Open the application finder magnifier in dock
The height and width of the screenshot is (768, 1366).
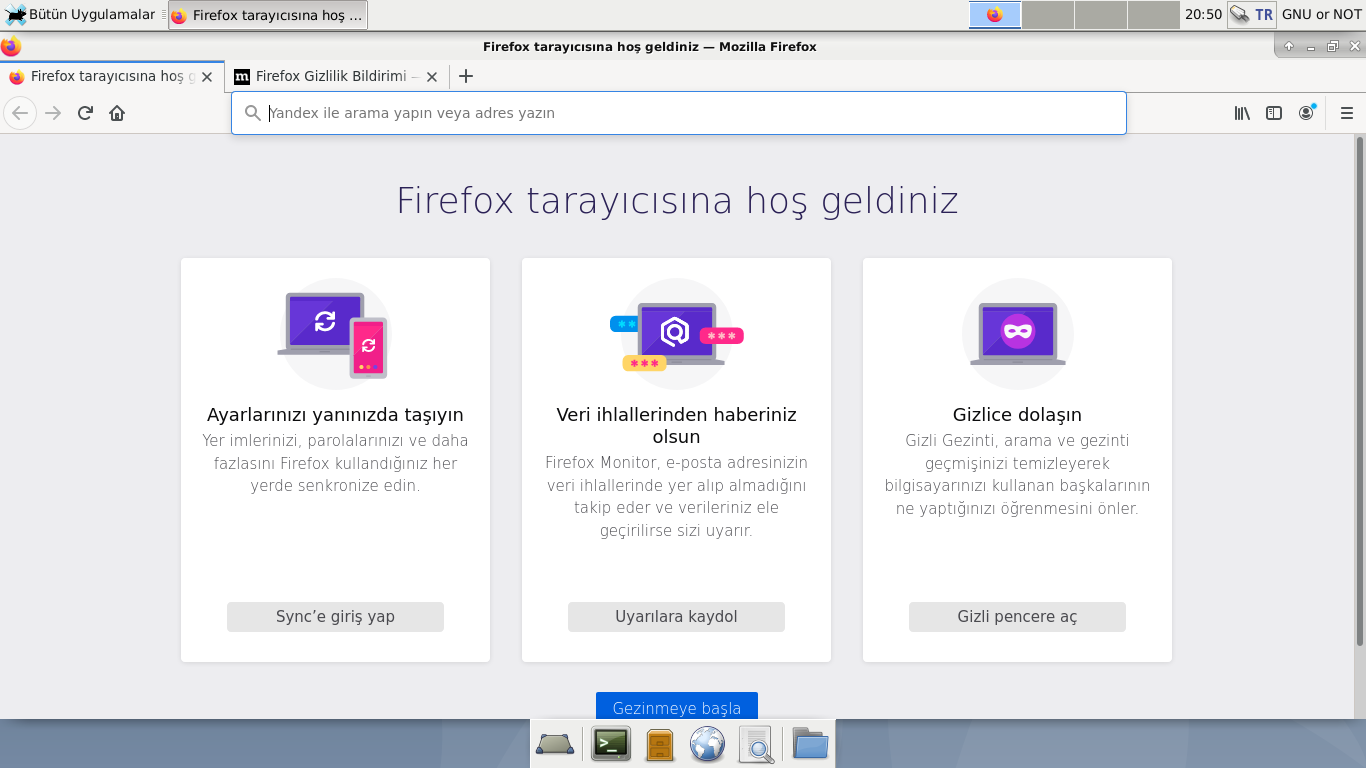point(757,744)
